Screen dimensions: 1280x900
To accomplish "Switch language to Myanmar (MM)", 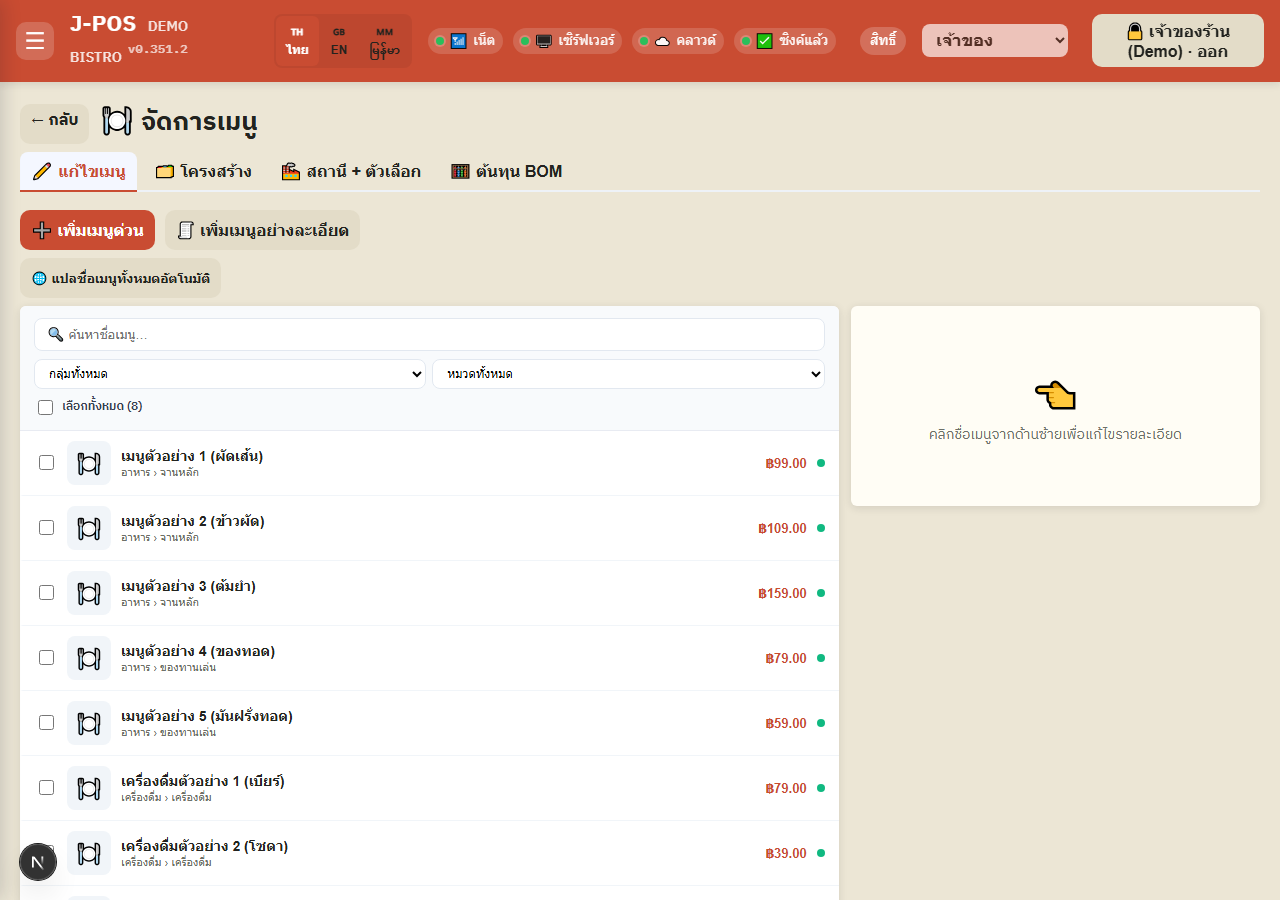I will (x=385, y=41).
